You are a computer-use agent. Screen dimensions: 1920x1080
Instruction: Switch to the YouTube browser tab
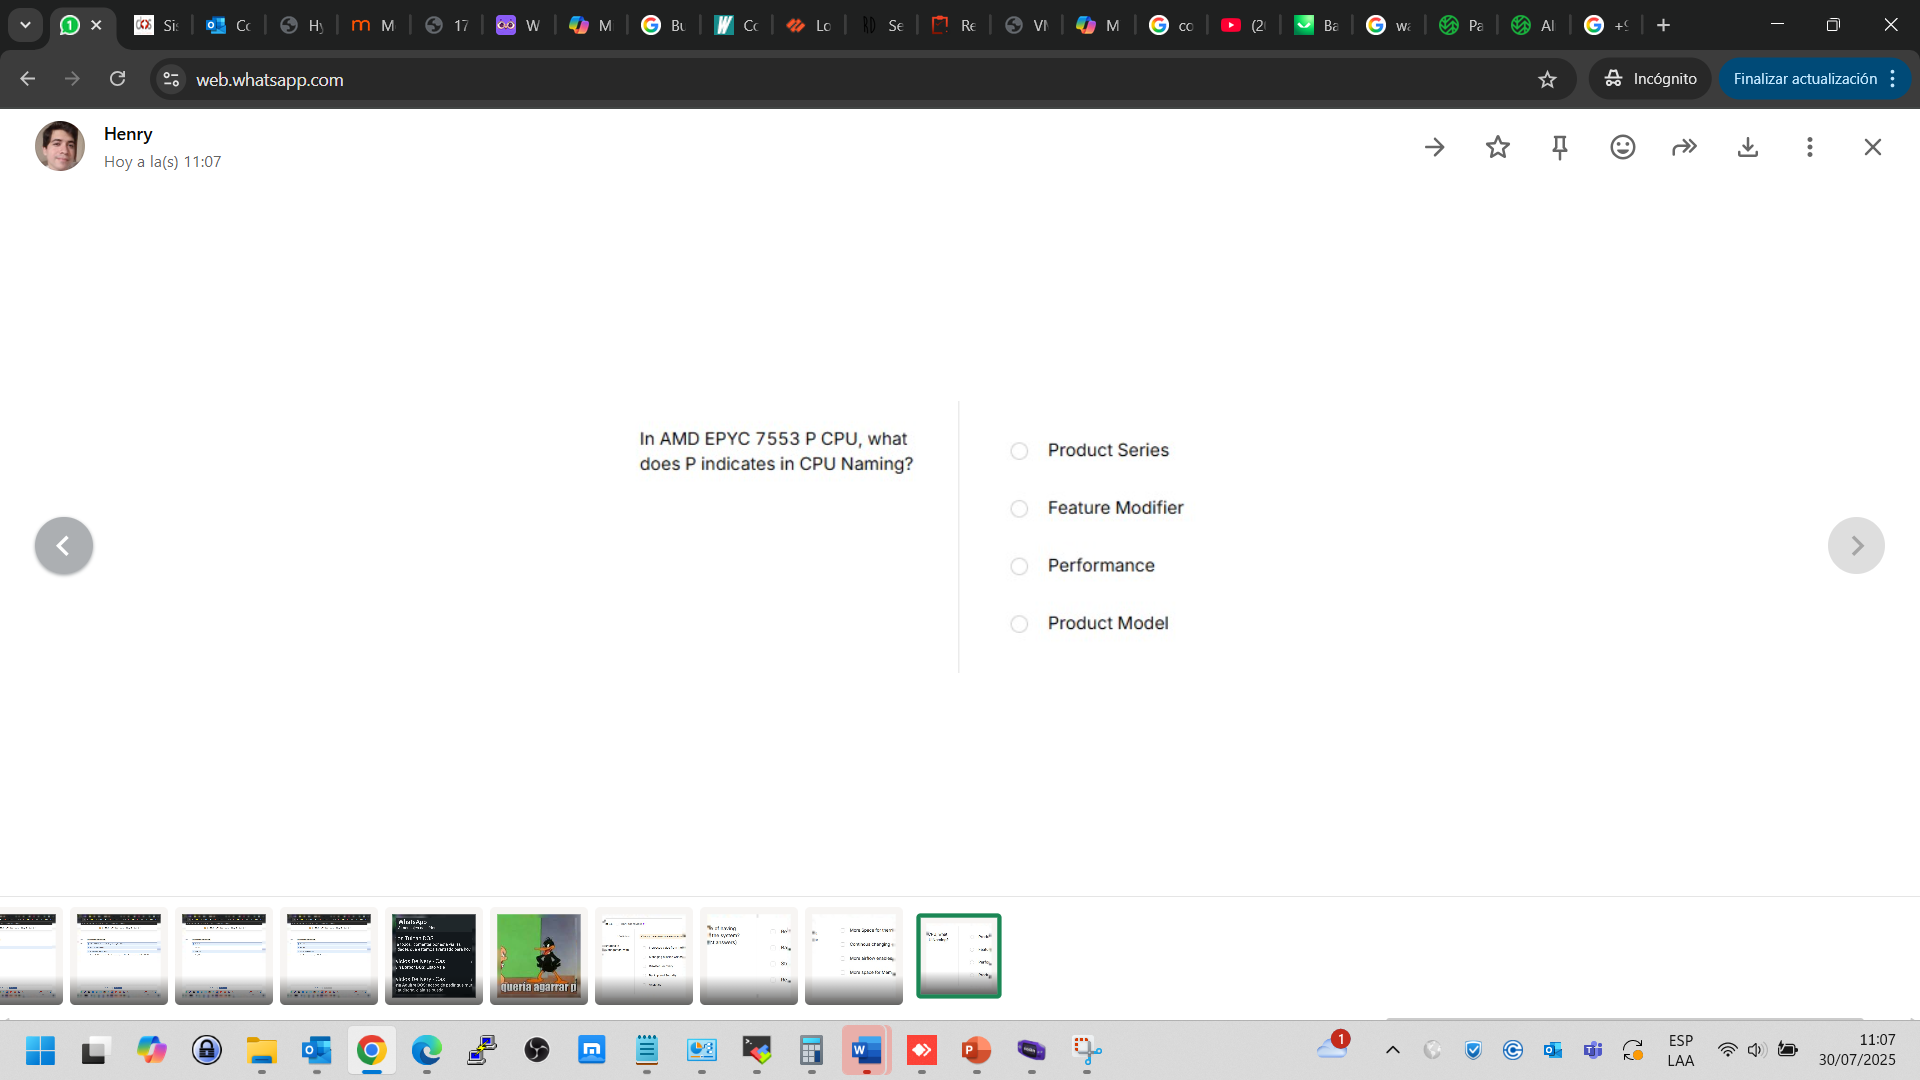[x=1243, y=25]
